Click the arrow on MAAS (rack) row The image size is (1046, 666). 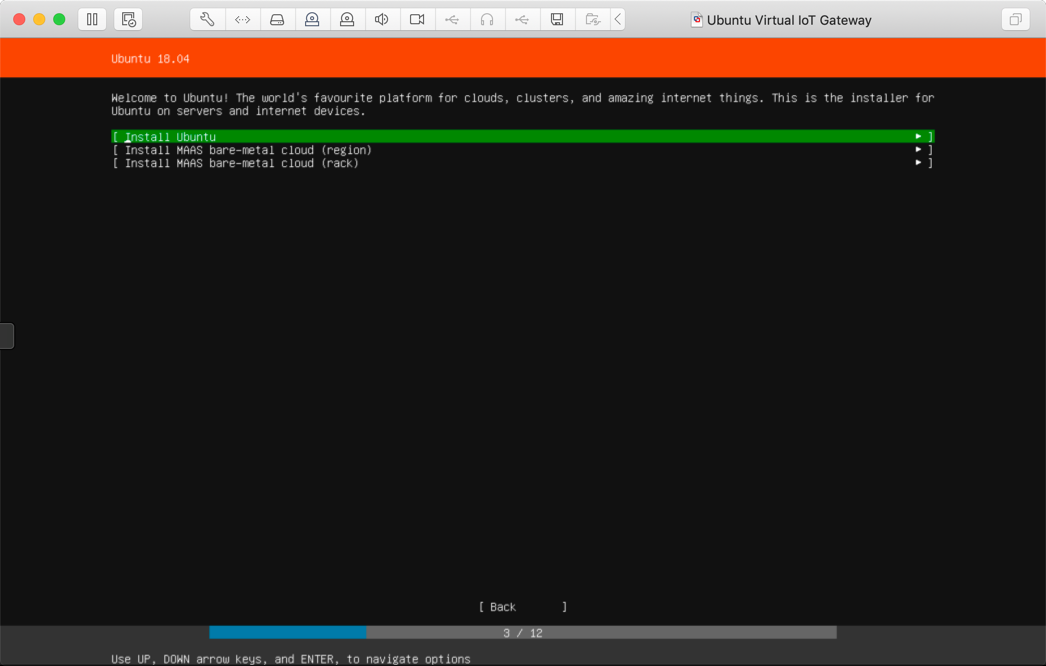(x=919, y=162)
